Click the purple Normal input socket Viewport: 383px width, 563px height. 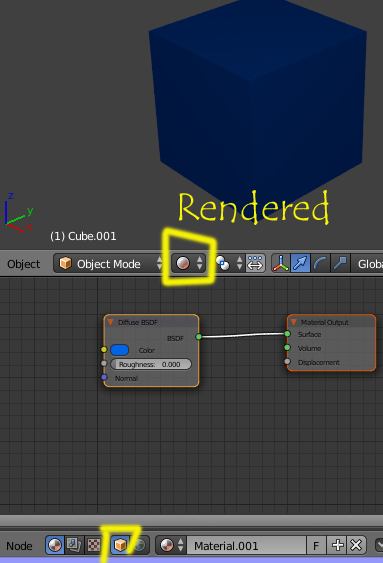pyautogui.click(x=104, y=377)
